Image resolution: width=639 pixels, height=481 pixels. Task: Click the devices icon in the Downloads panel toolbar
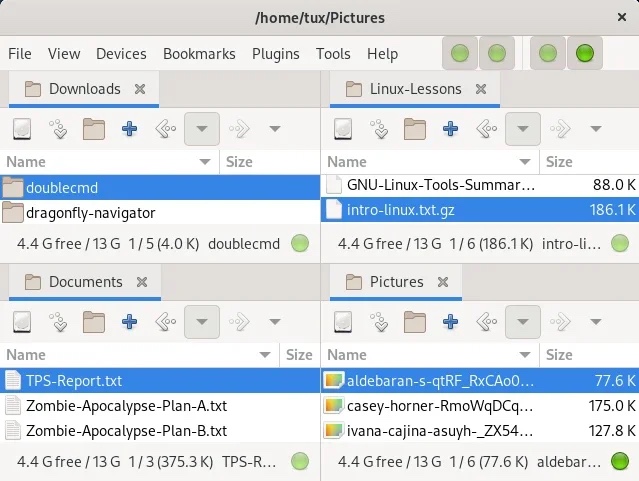point(22,128)
